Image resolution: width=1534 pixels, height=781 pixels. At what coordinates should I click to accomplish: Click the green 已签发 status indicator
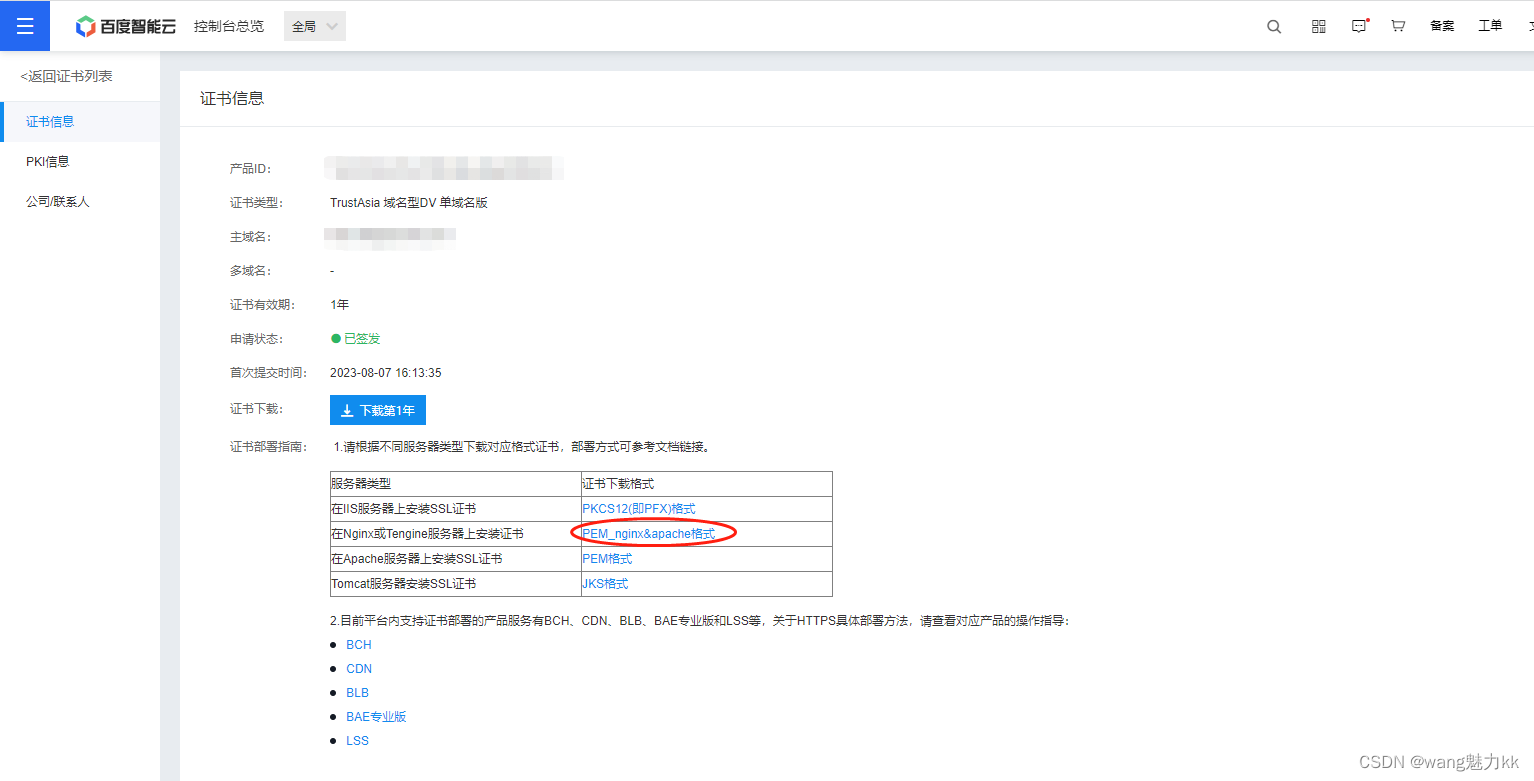point(355,338)
